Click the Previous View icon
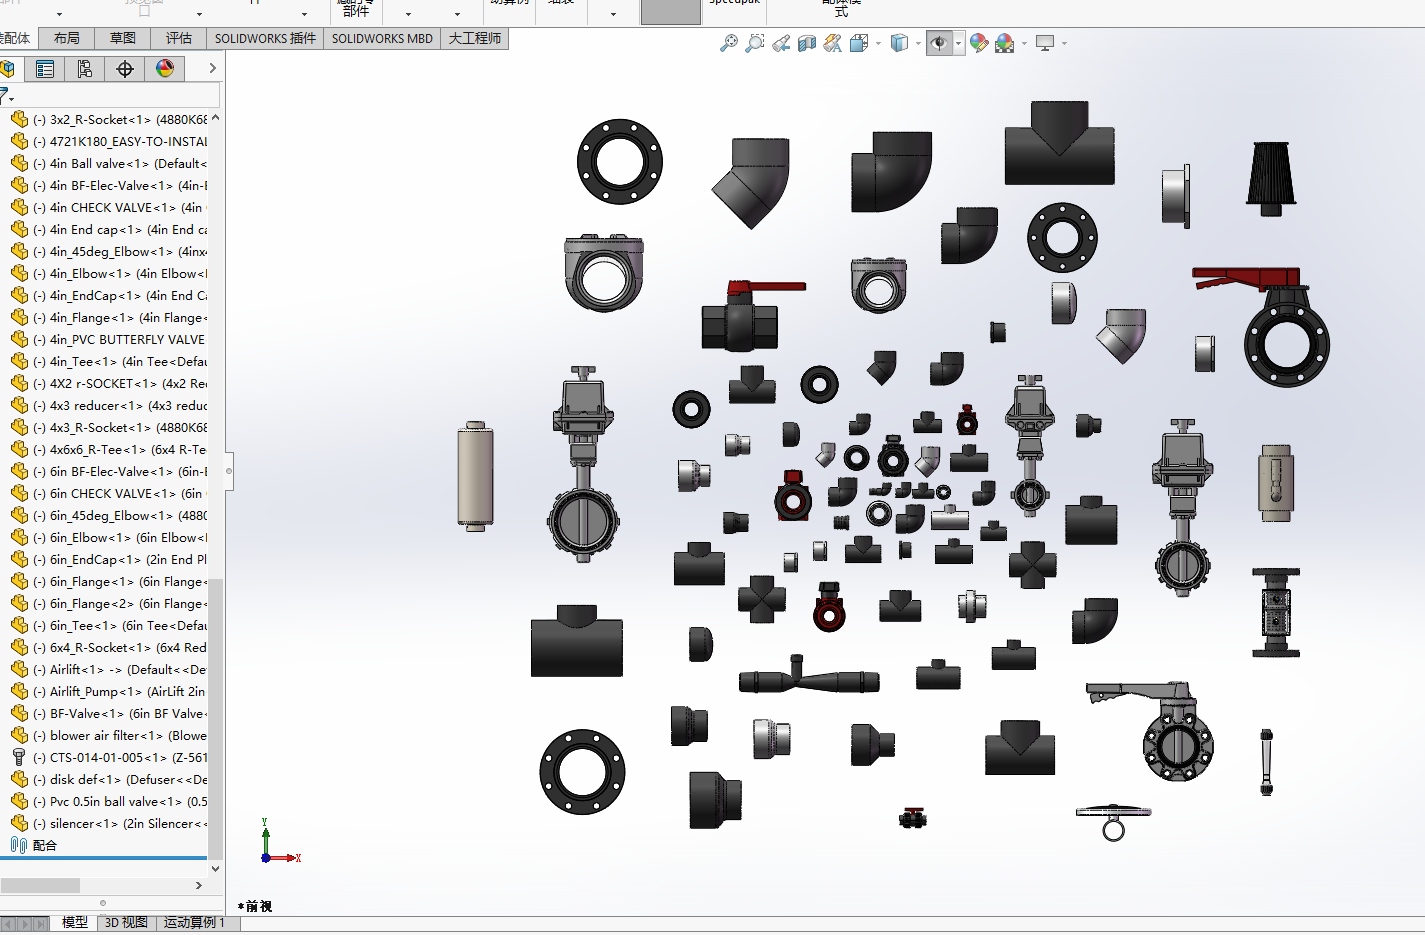The height and width of the screenshot is (935, 1425). tap(781, 43)
